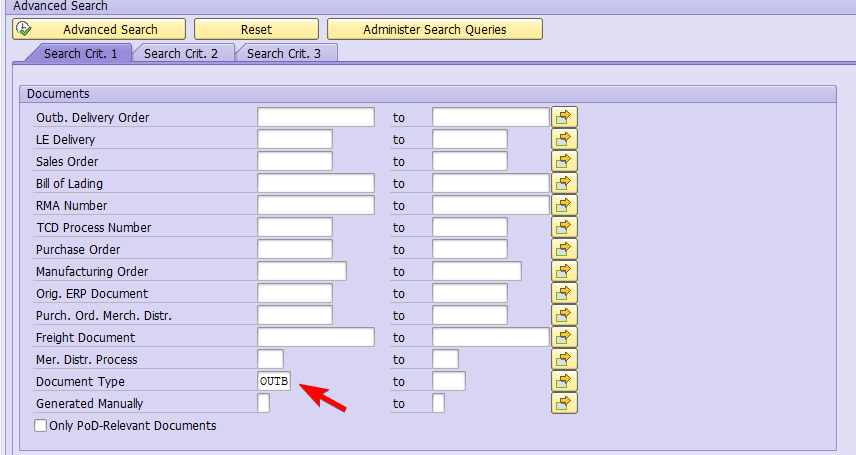This screenshot has height=455, width=856.
Task: Click the Document Type field containing OUTB
Action: click(x=274, y=382)
